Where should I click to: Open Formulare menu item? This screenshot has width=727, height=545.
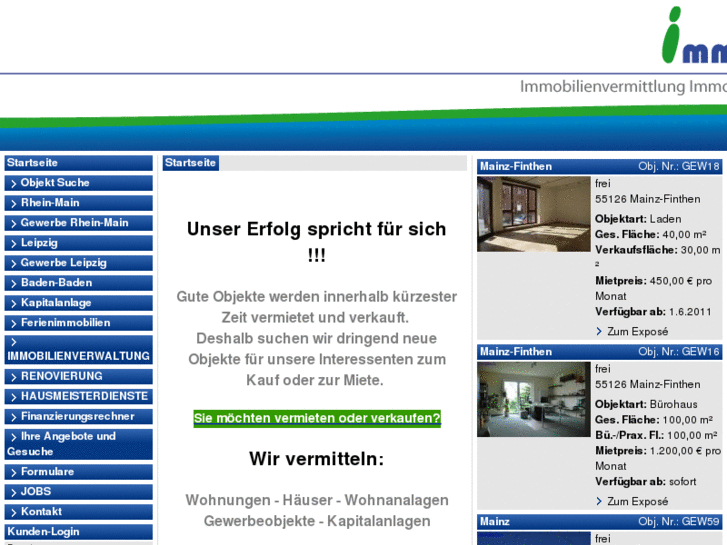[78, 472]
